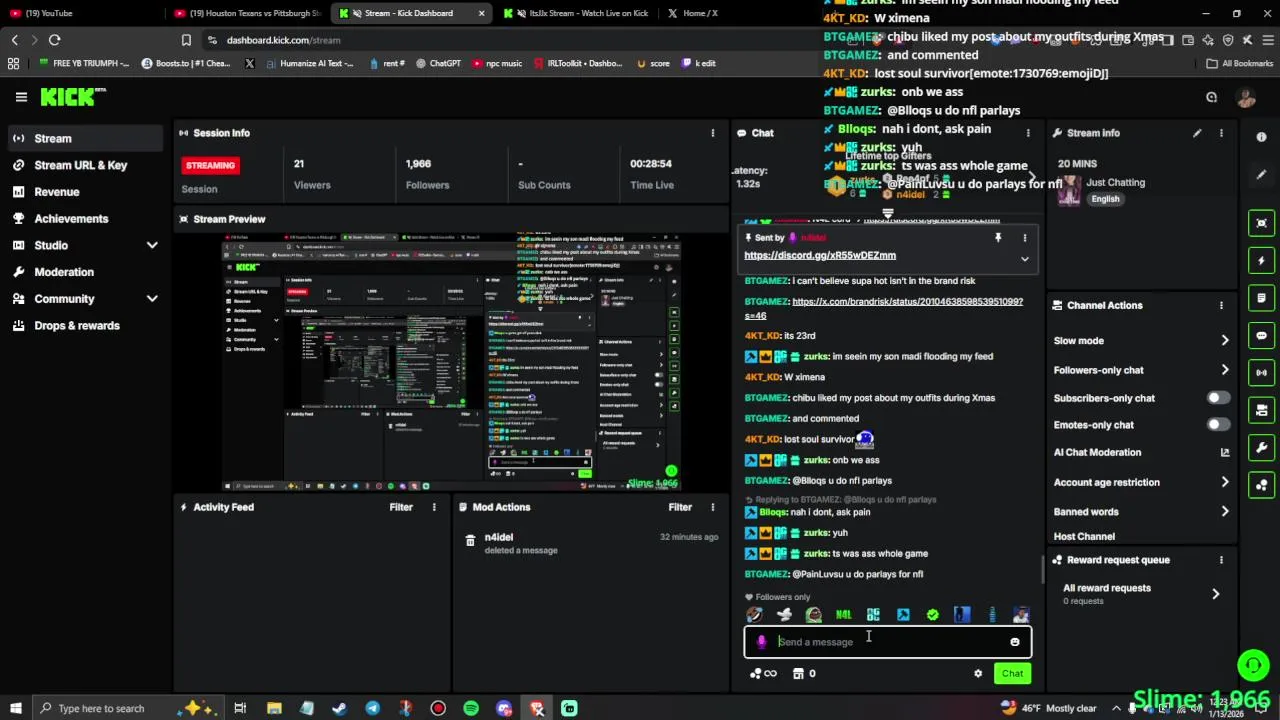The width and height of the screenshot is (1280, 720).
Task: Open the x.com brandrisk link in chat
Action: tap(884, 308)
